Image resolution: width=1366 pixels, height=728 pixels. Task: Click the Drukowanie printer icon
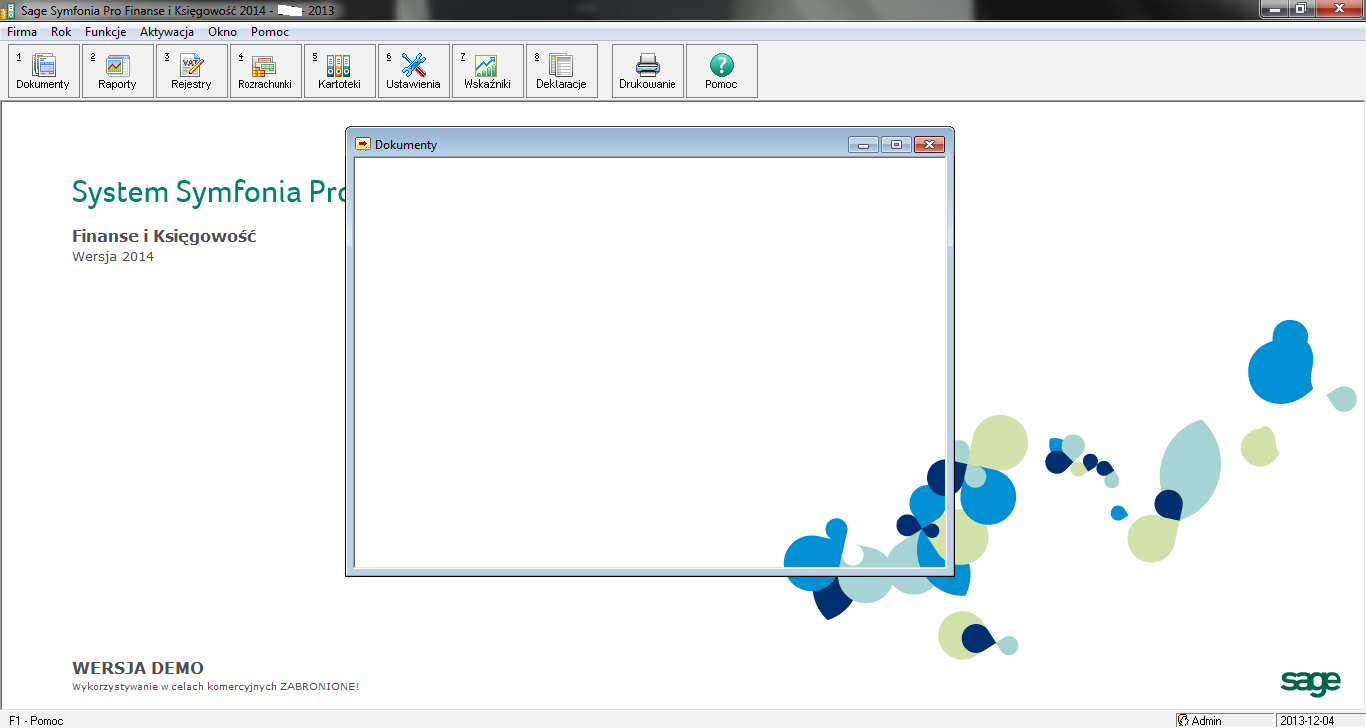pyautogui.click(x=648, y=66)
